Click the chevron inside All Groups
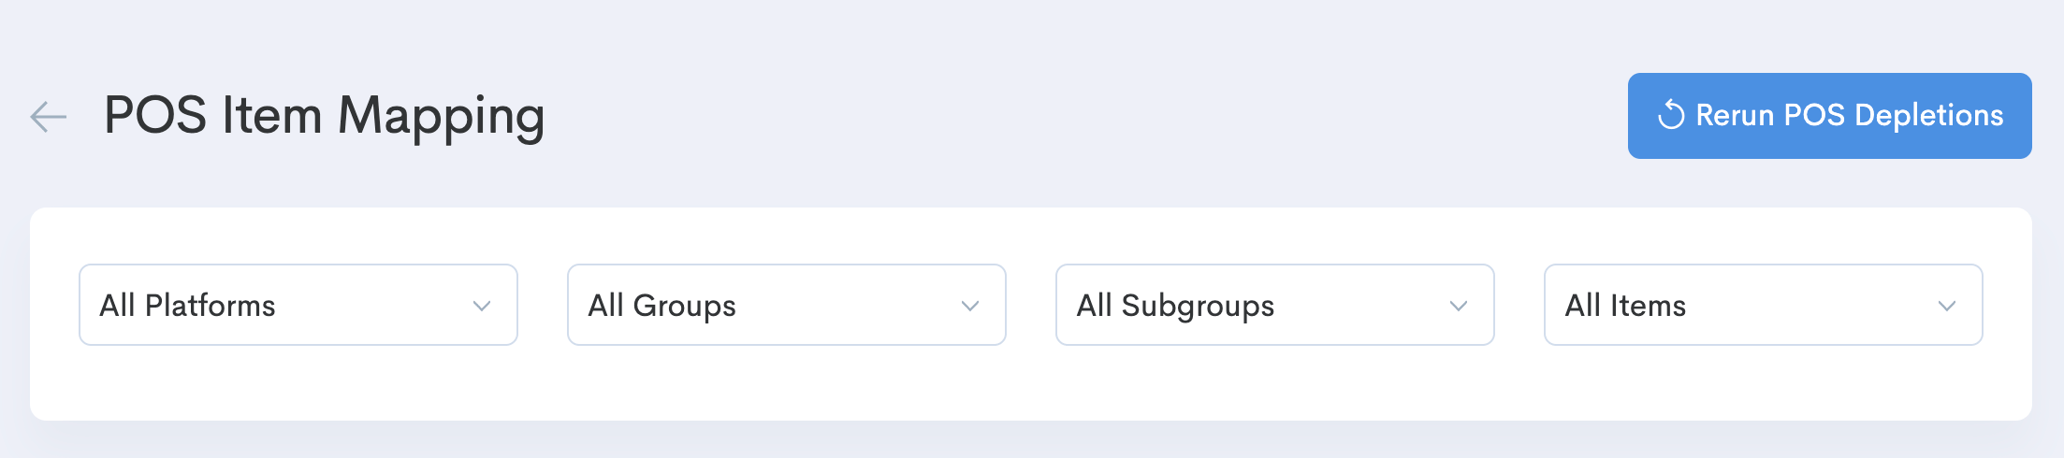The image size is (2064, 458). (970, 306)
